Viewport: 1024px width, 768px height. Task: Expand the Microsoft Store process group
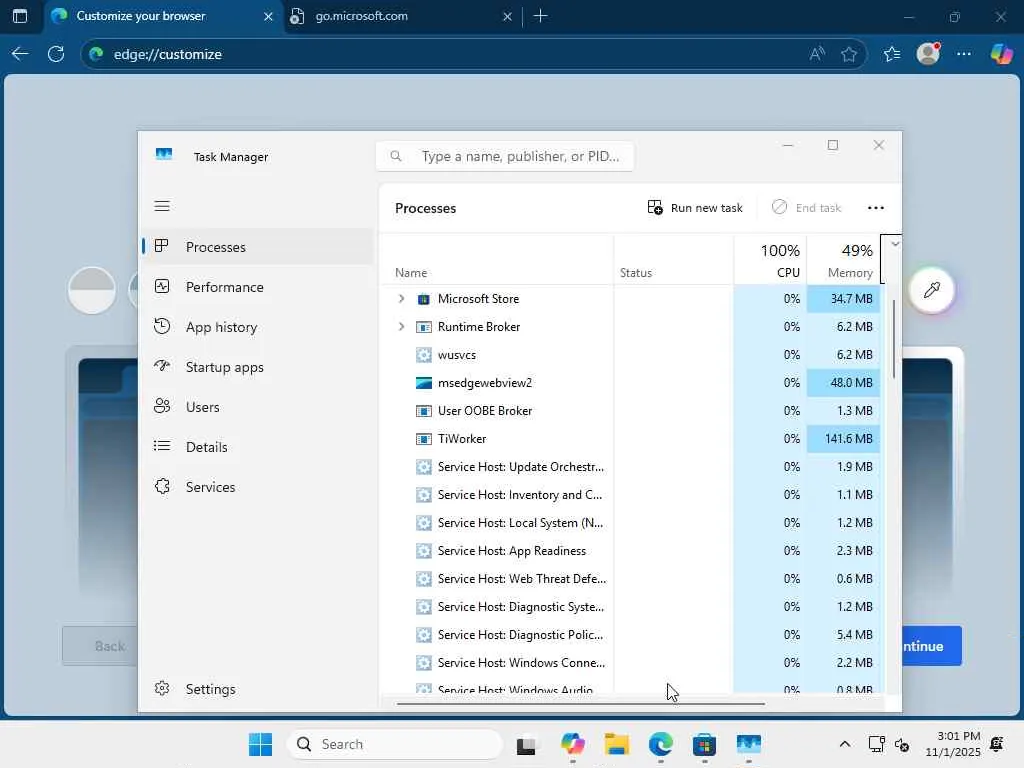[401, 299]
